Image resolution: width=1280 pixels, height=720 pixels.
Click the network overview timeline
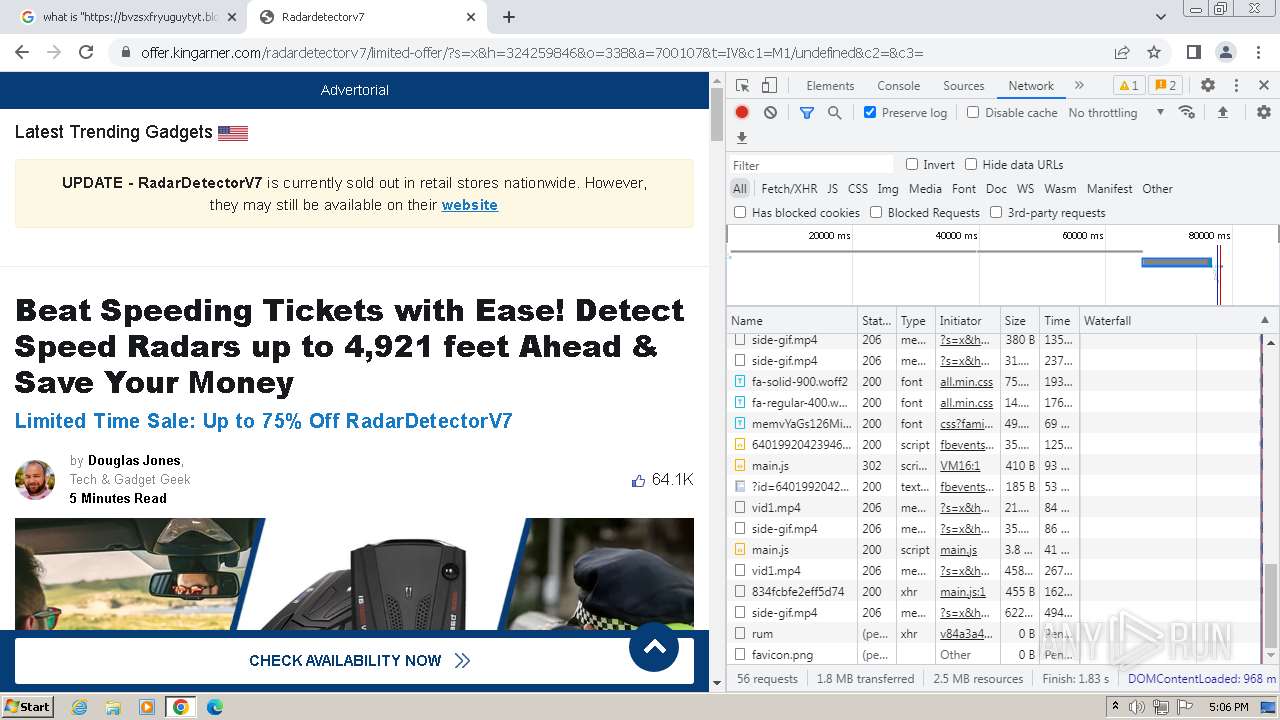pyautogui.click(x=1002, y=265)
